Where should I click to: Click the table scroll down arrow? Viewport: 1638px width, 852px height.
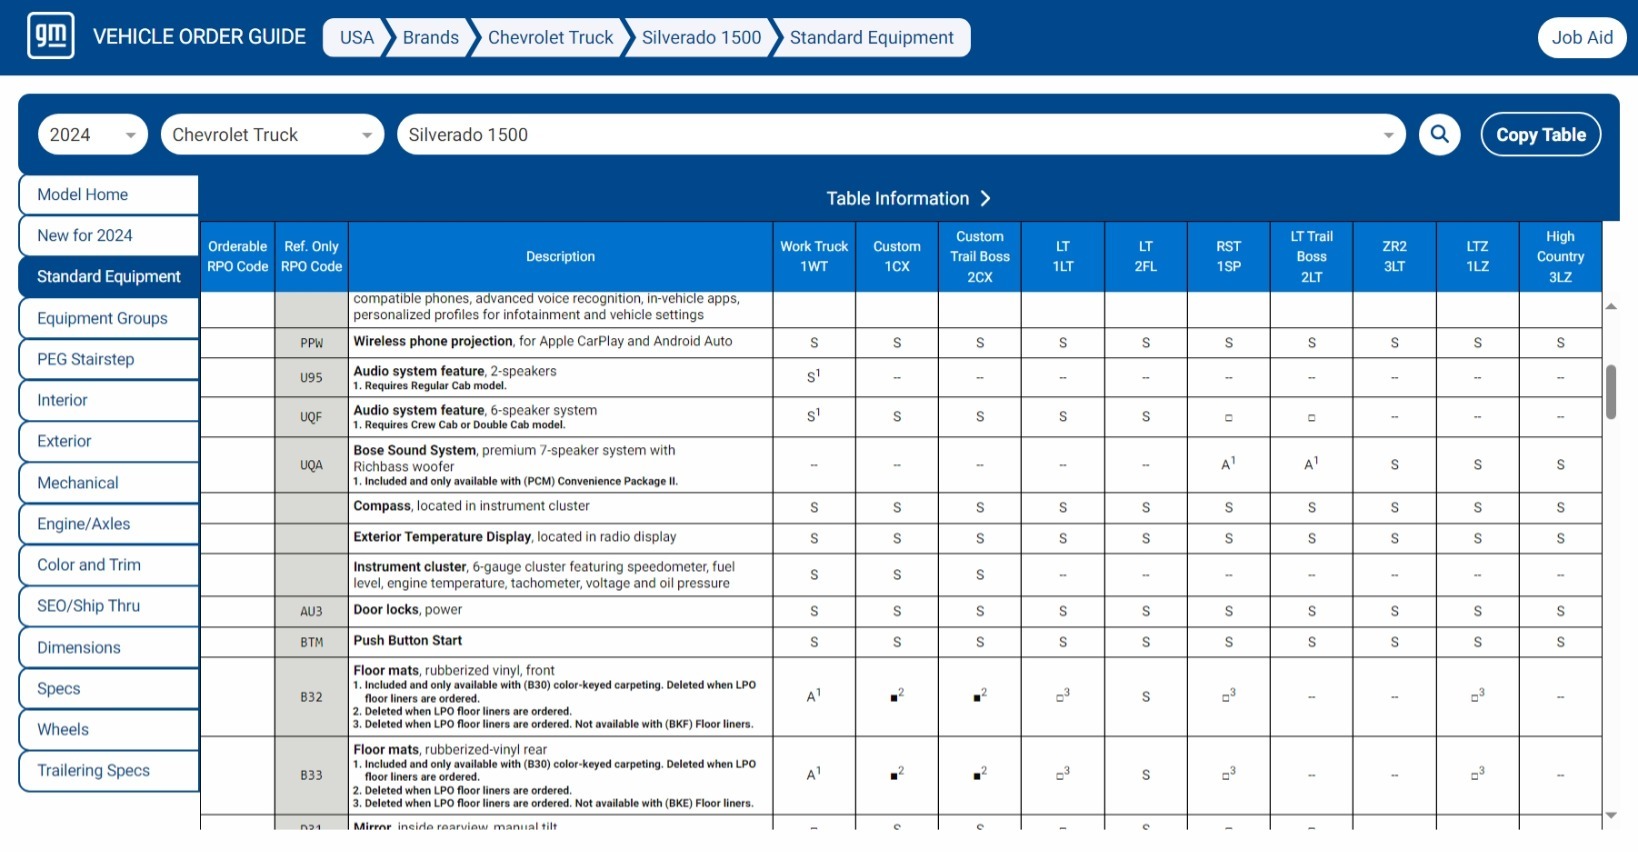(1611, 815)
